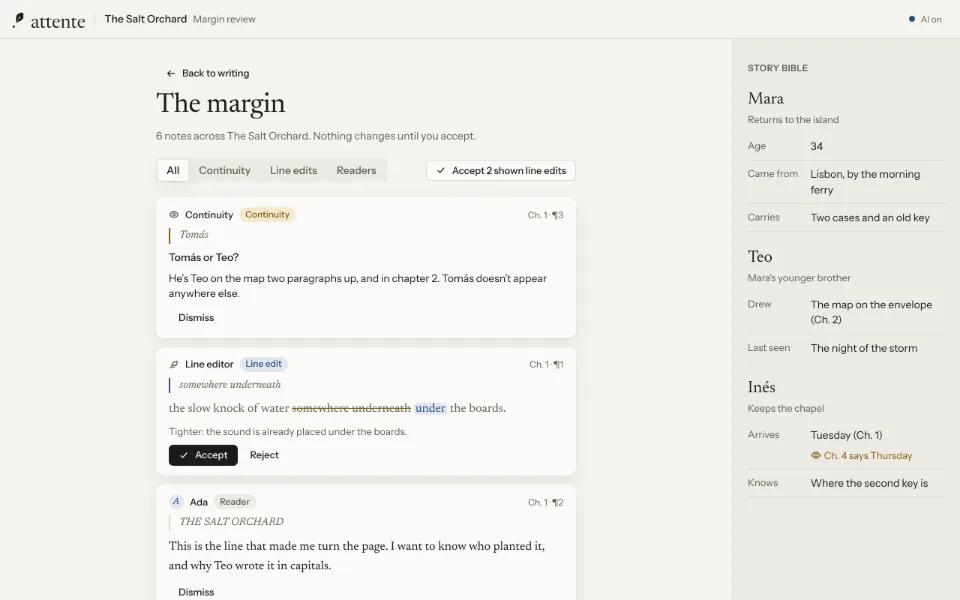Click the Teo heading in Story Bible
The height and width of the screenshot is (600, 960).
[760, 257]
